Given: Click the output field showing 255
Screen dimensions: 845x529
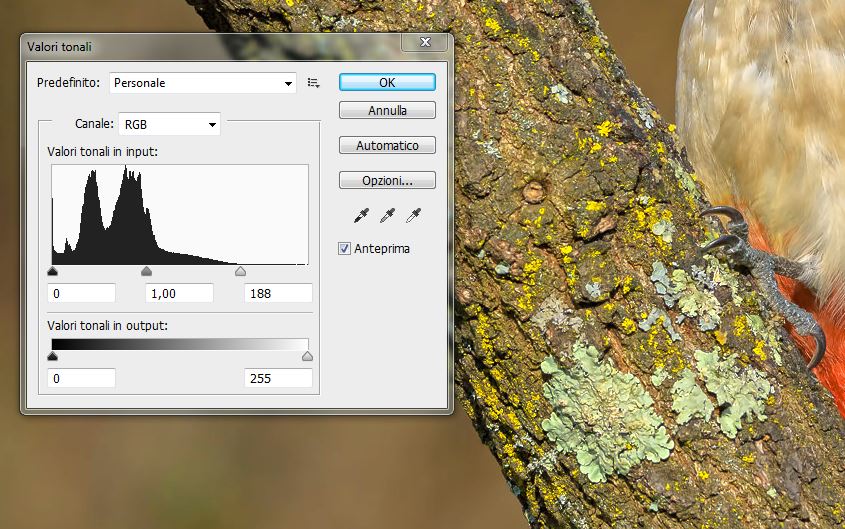Looking at the screenshot, I should point(278,378).
